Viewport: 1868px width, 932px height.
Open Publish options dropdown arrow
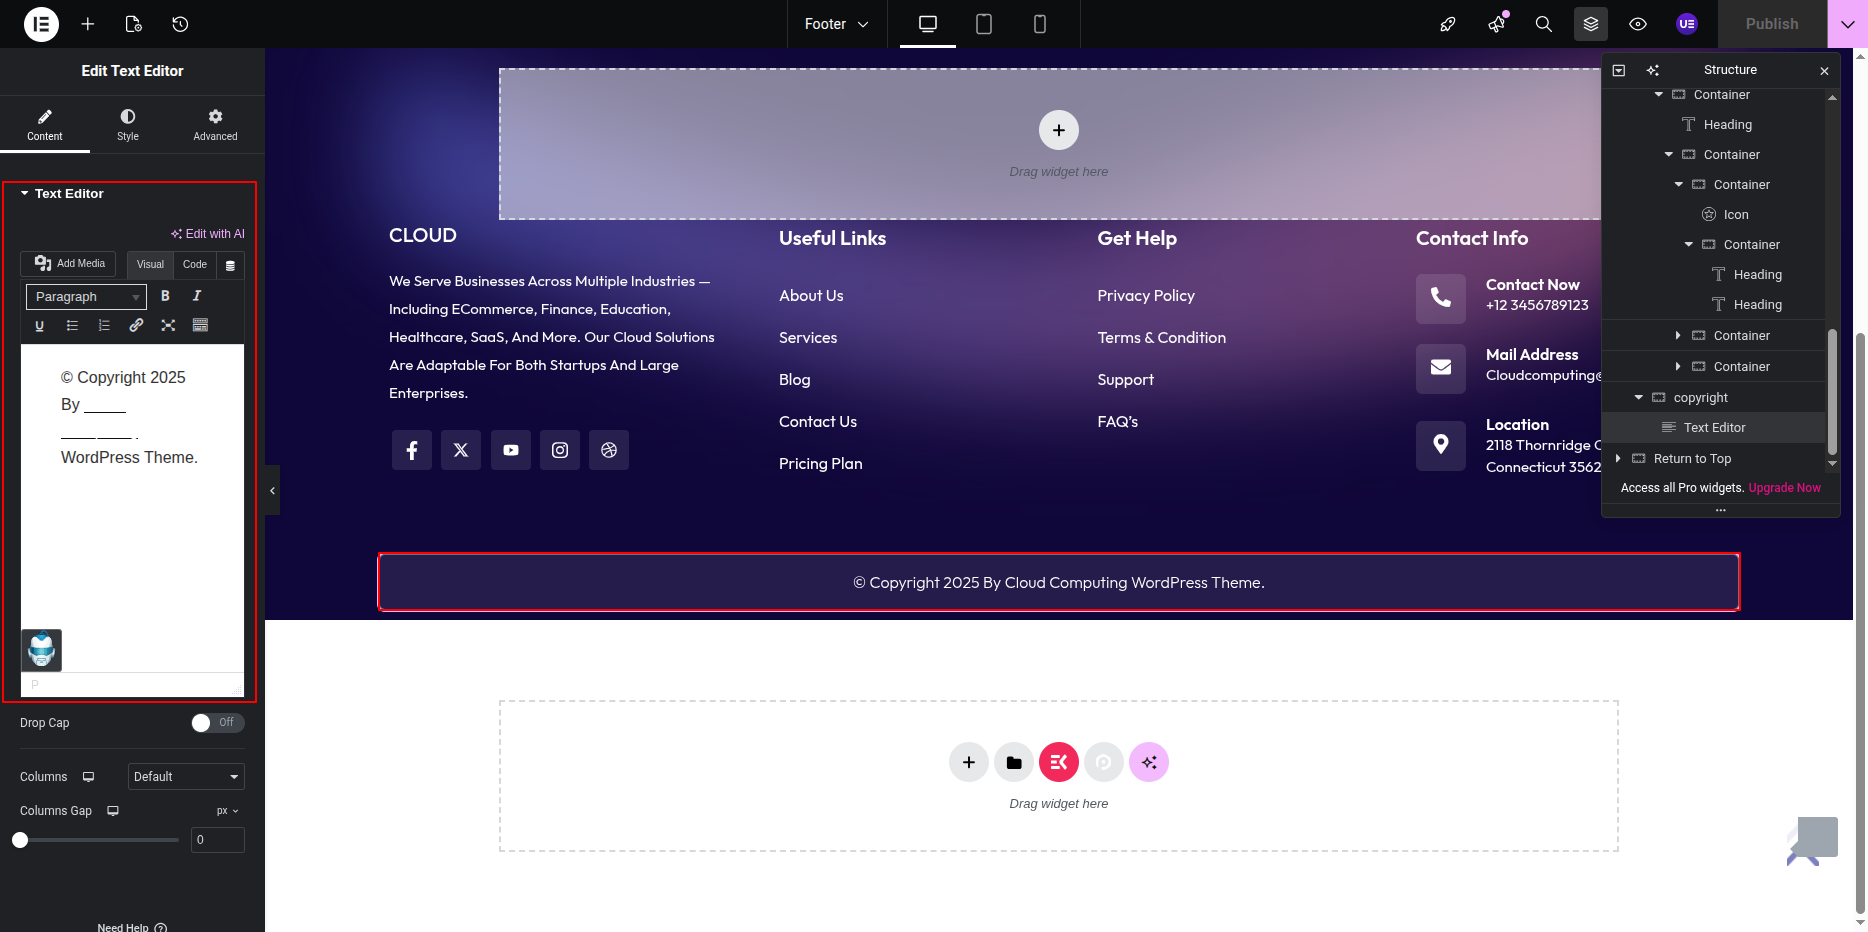click(1847, 24)
